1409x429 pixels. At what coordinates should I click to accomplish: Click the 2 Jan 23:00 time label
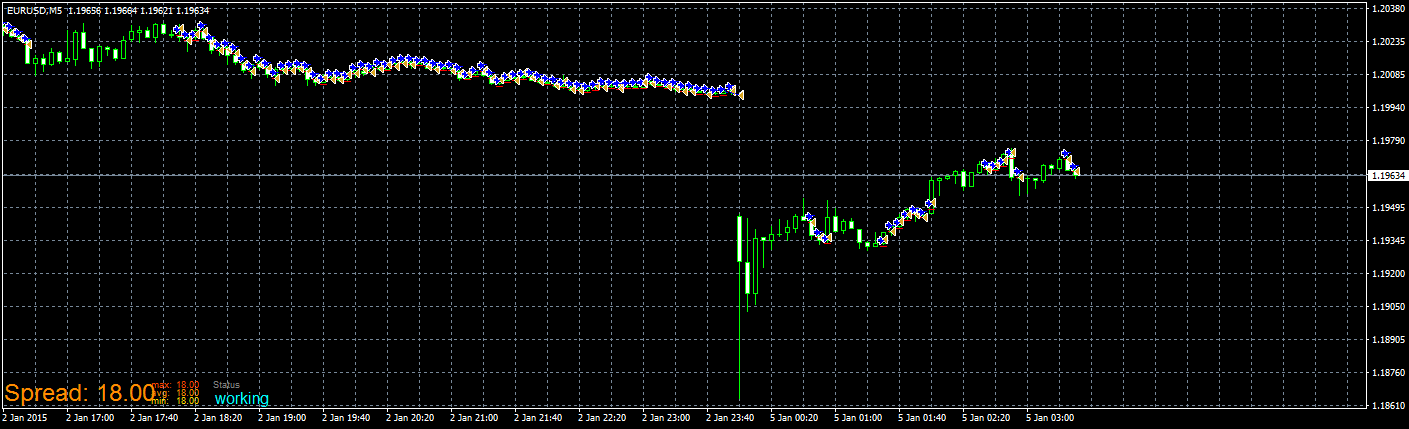pos(666,418)
